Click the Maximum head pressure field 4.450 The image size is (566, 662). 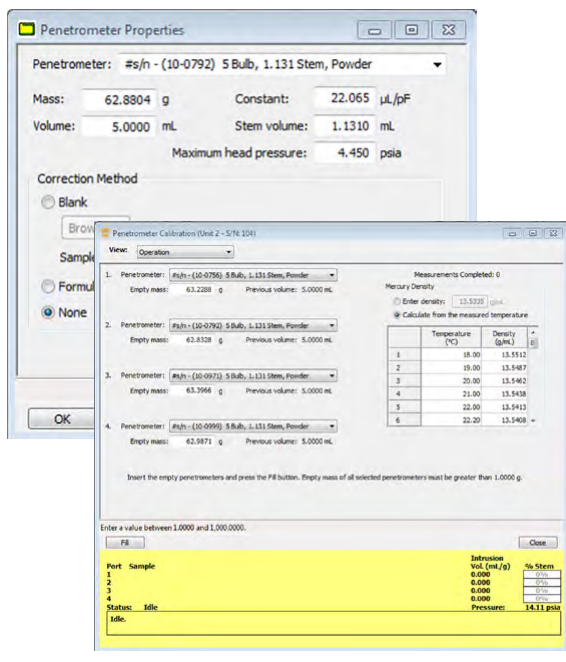coord(344,153)
